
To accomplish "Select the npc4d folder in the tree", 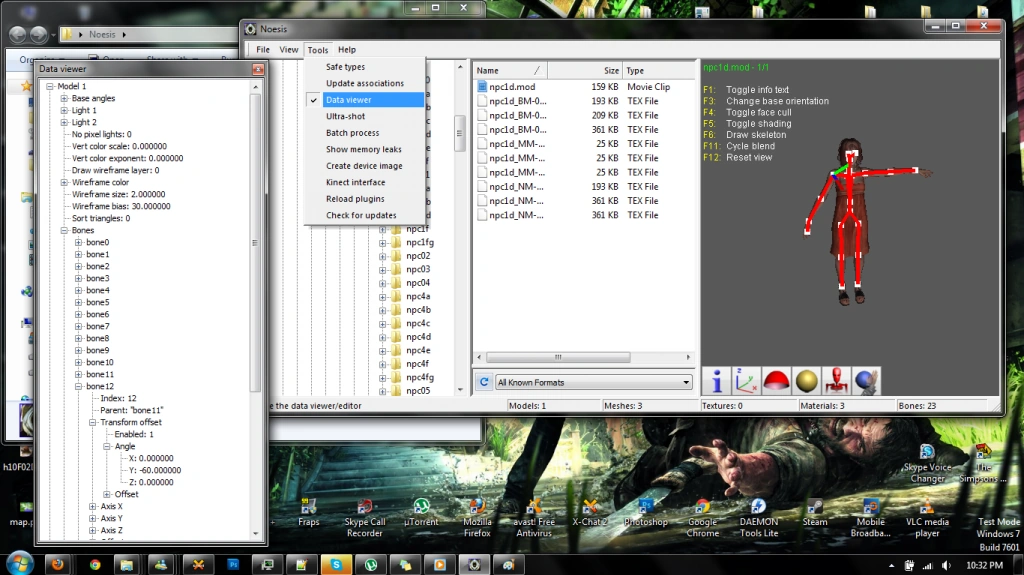I will [418, 337].
